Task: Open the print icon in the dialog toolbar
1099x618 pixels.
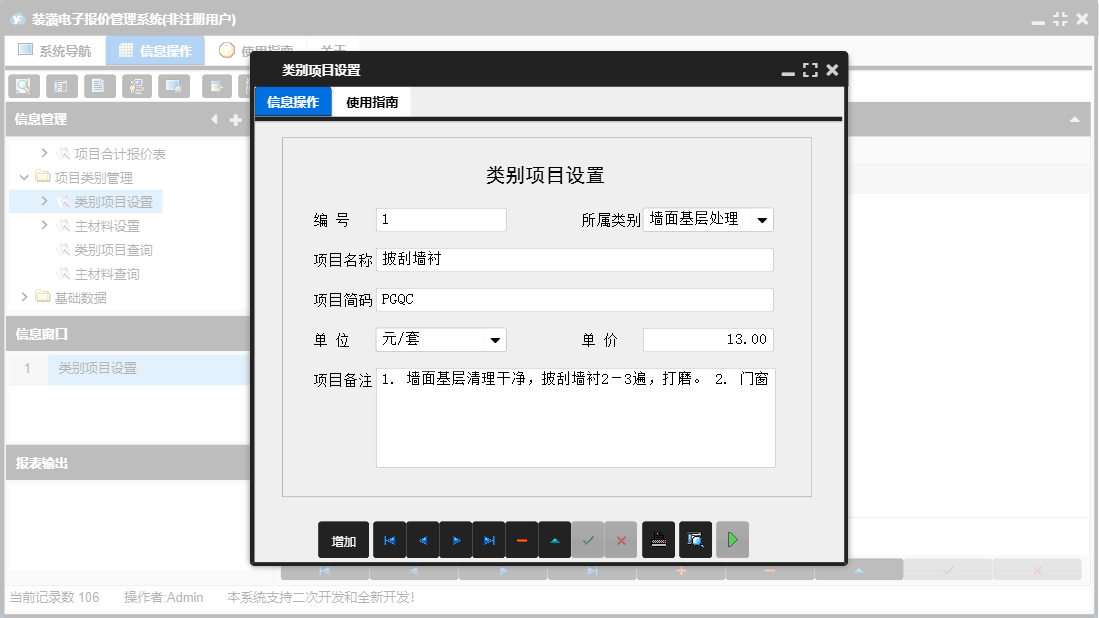Action: pyautogui.click(x=657, y=539)
